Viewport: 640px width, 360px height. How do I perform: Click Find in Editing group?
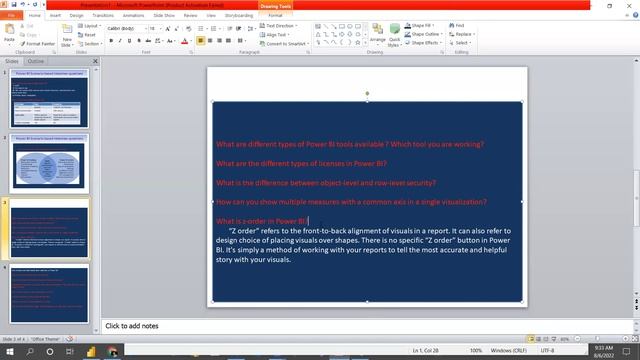(x=456, y=25)
